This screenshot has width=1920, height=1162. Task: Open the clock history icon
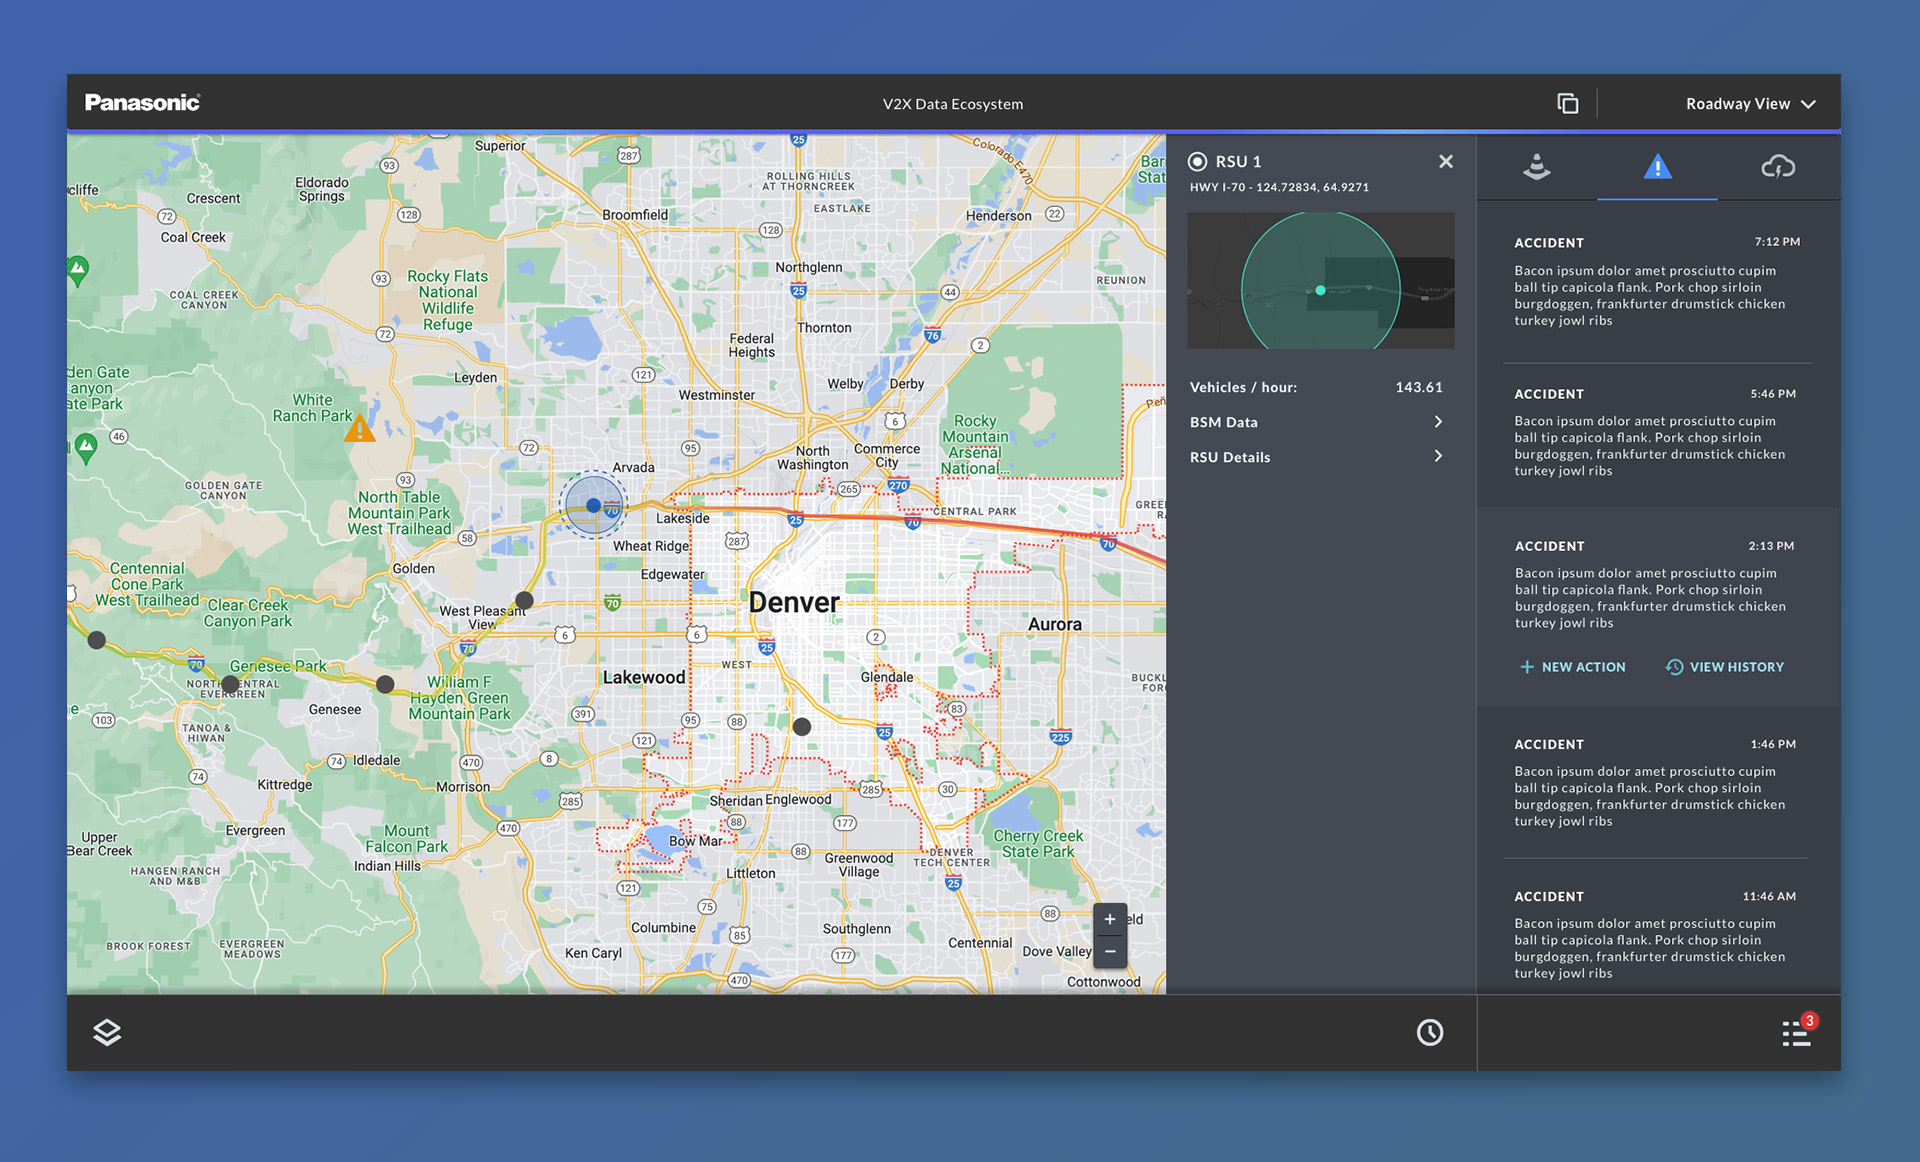coord(1430,1032)
